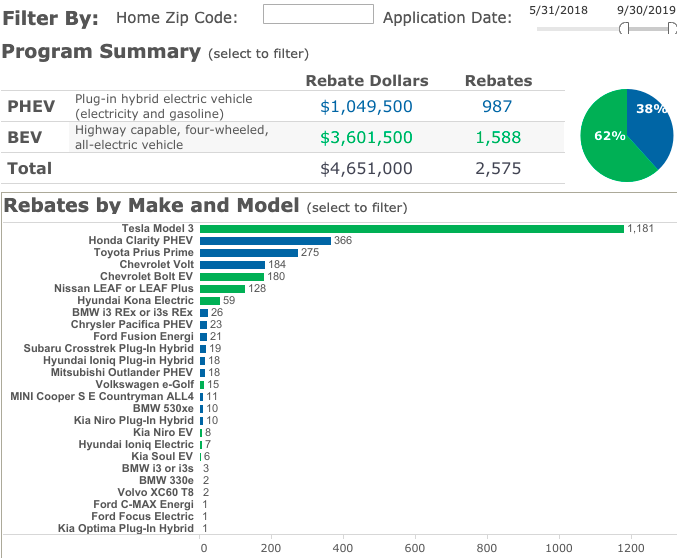Click the MINI Cooper S E Countryman ALL4 label
Viewport: 677px width, 558px height.
pos(102,396)
